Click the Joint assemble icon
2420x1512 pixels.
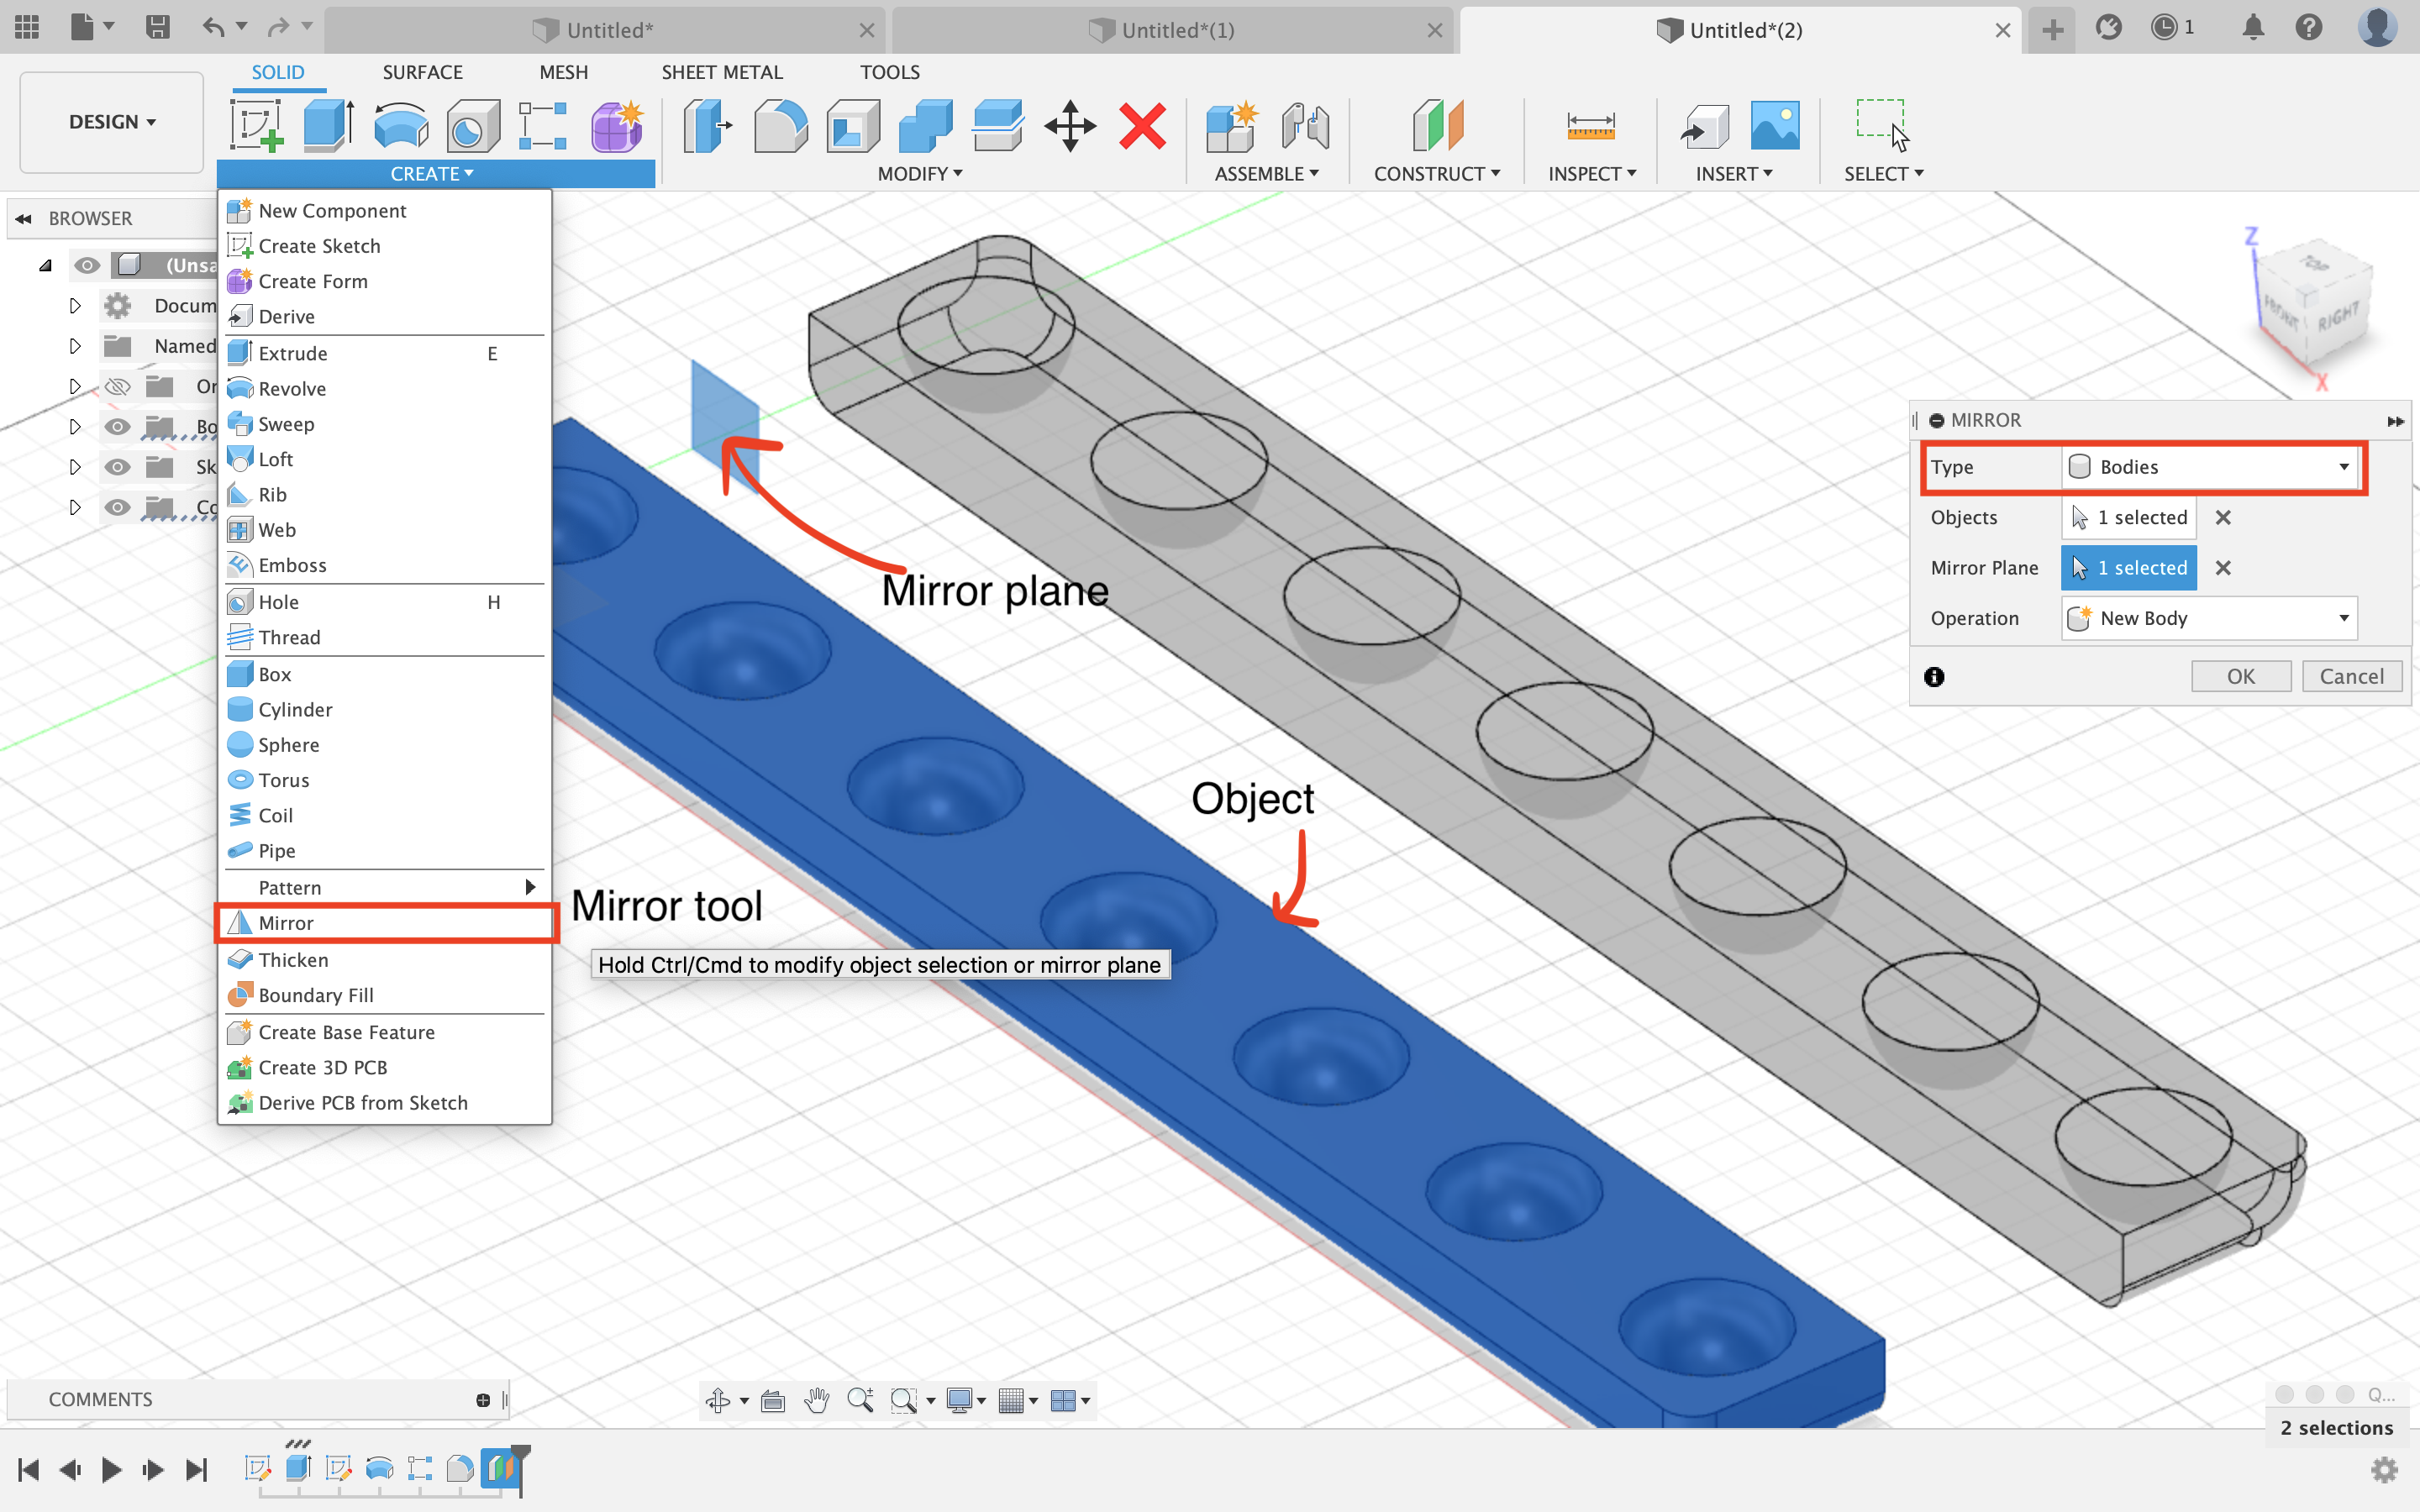[x=1305, y=127]
